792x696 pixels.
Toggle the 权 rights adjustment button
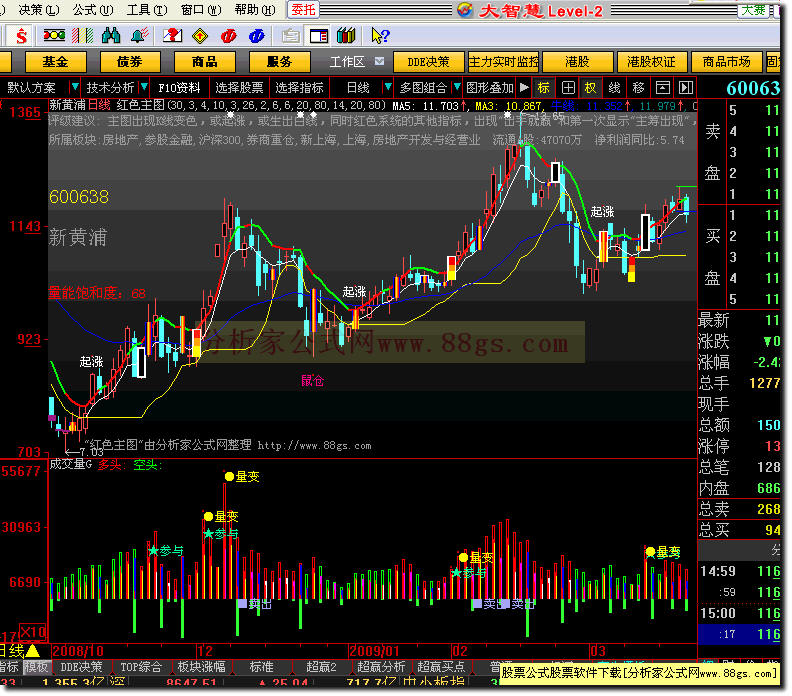pos(590,88)
